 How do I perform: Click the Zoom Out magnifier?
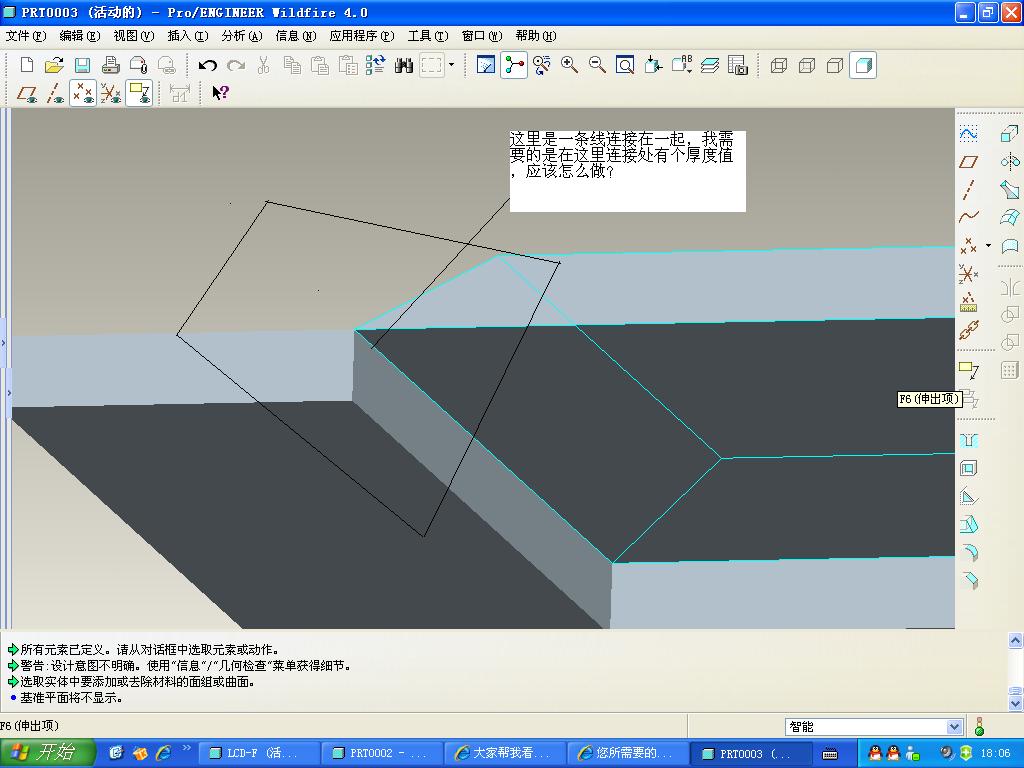pyautogui.click(x=597, y=65)
